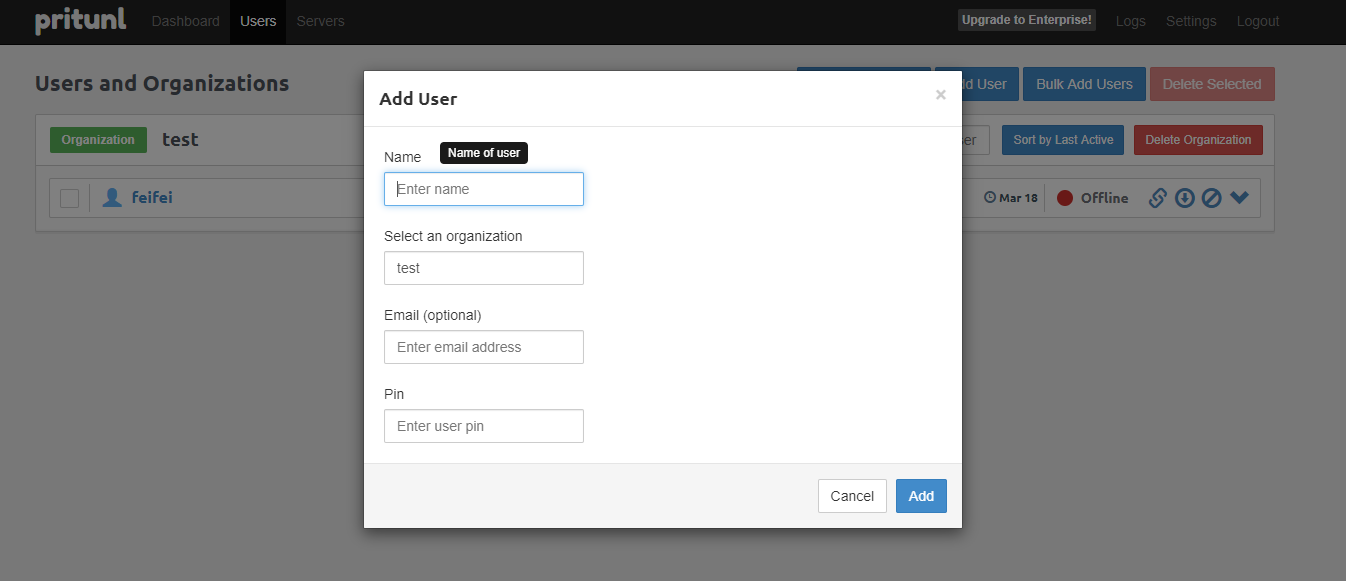Image resolution: width=1346 pixels, height=581 pixels.
Task: Click the blue Add button
Action: point(921,496)
